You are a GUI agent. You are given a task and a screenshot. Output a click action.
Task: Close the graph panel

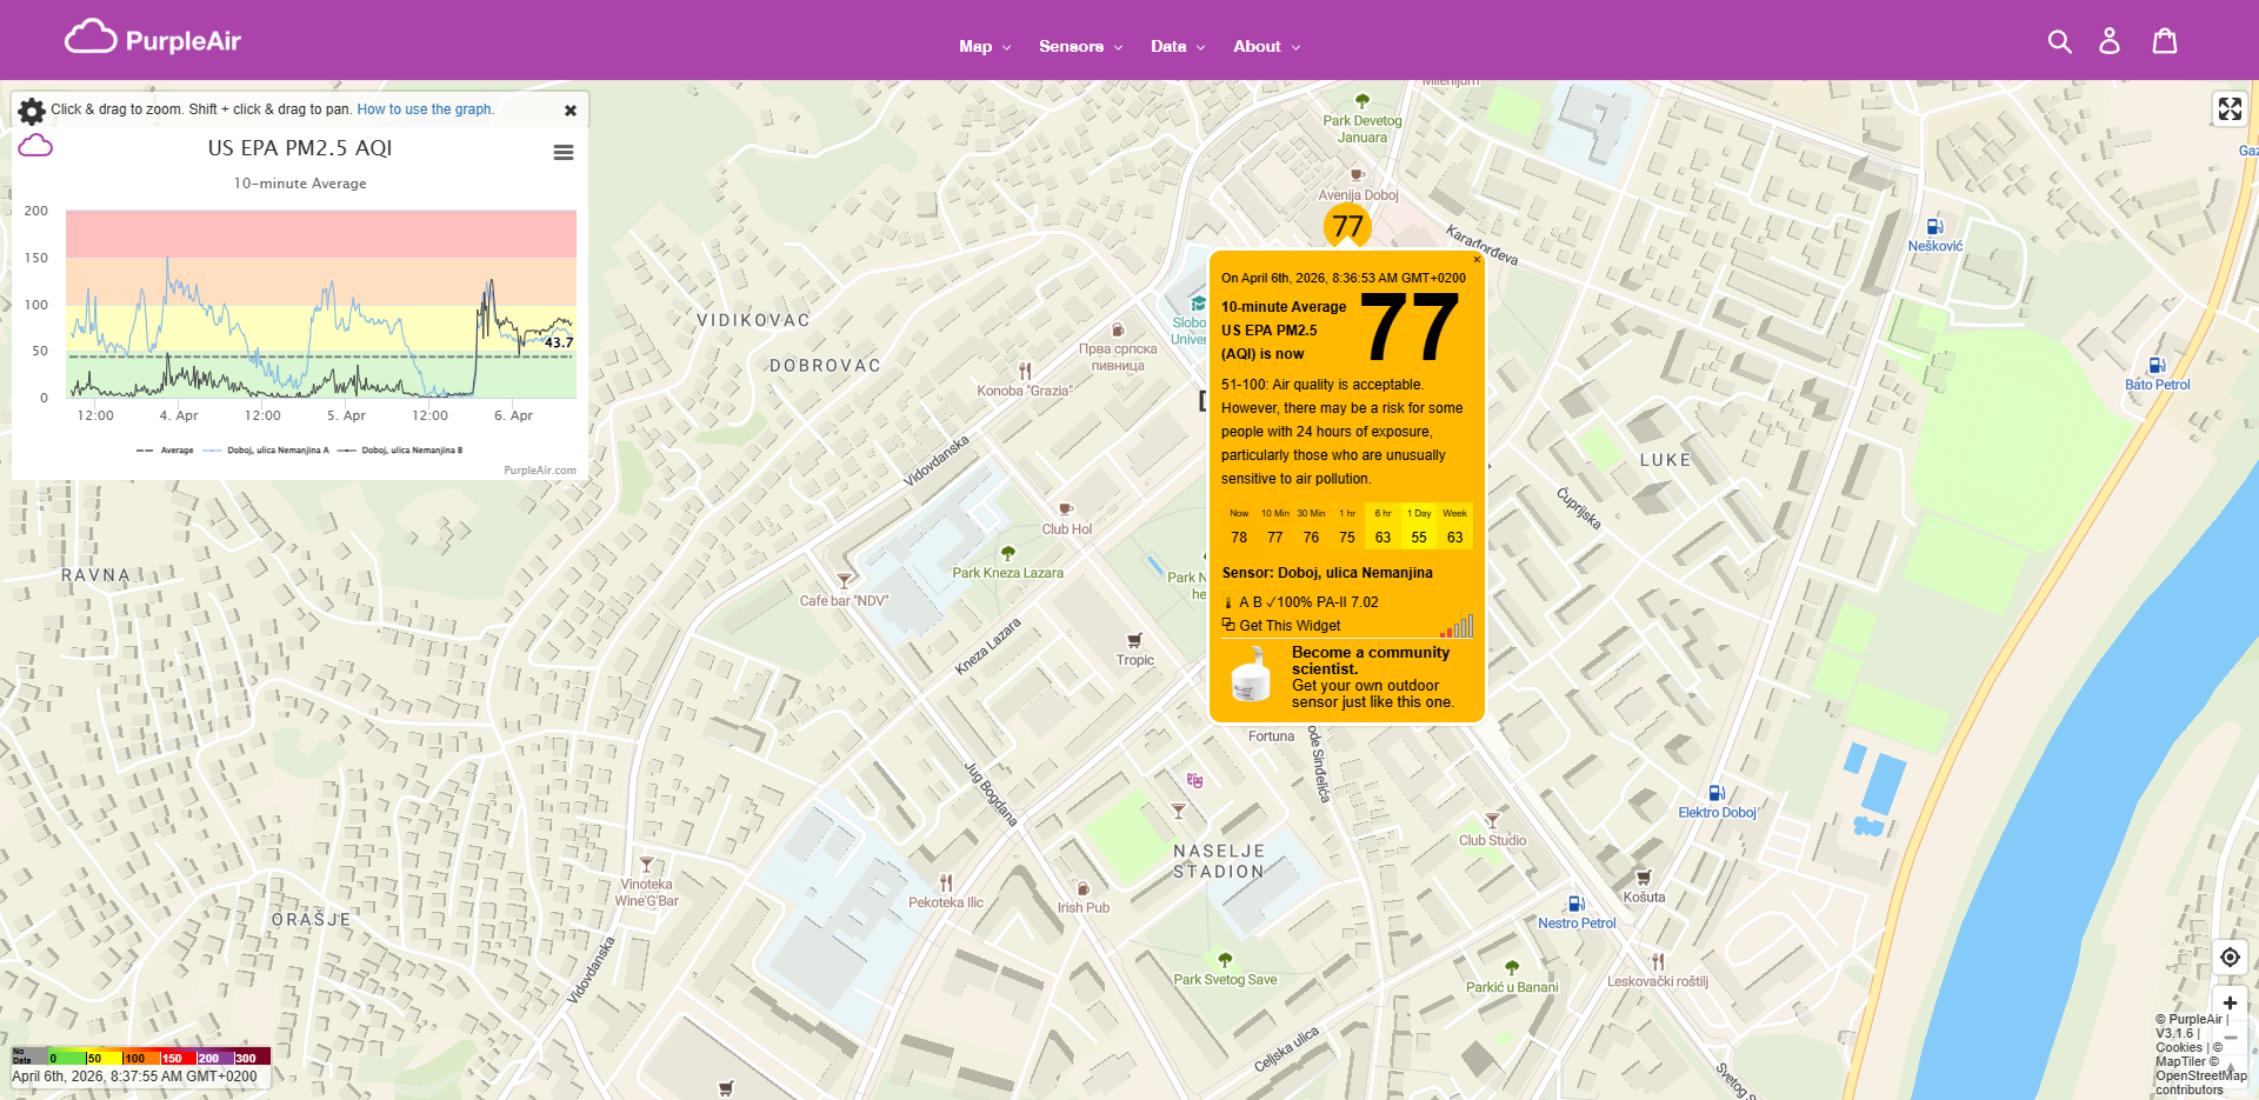[x=570, y=110]
